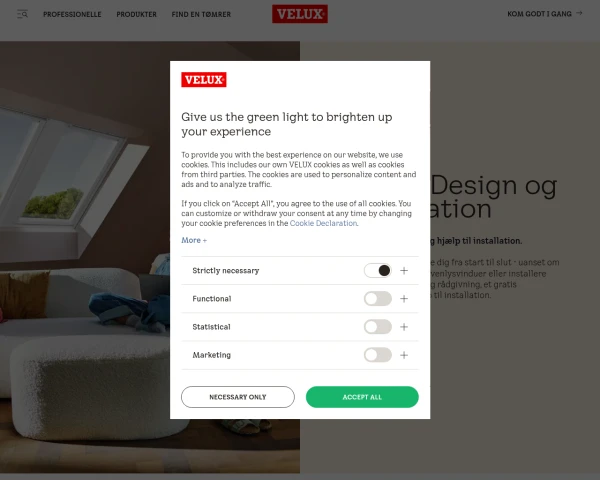Open the Produkter menu item
The width and height of the screenshot is (600, 480).
(x=137, y=14)
